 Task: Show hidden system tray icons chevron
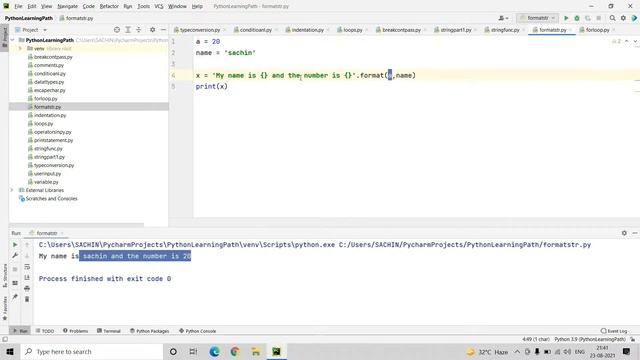tap(517, 351)
